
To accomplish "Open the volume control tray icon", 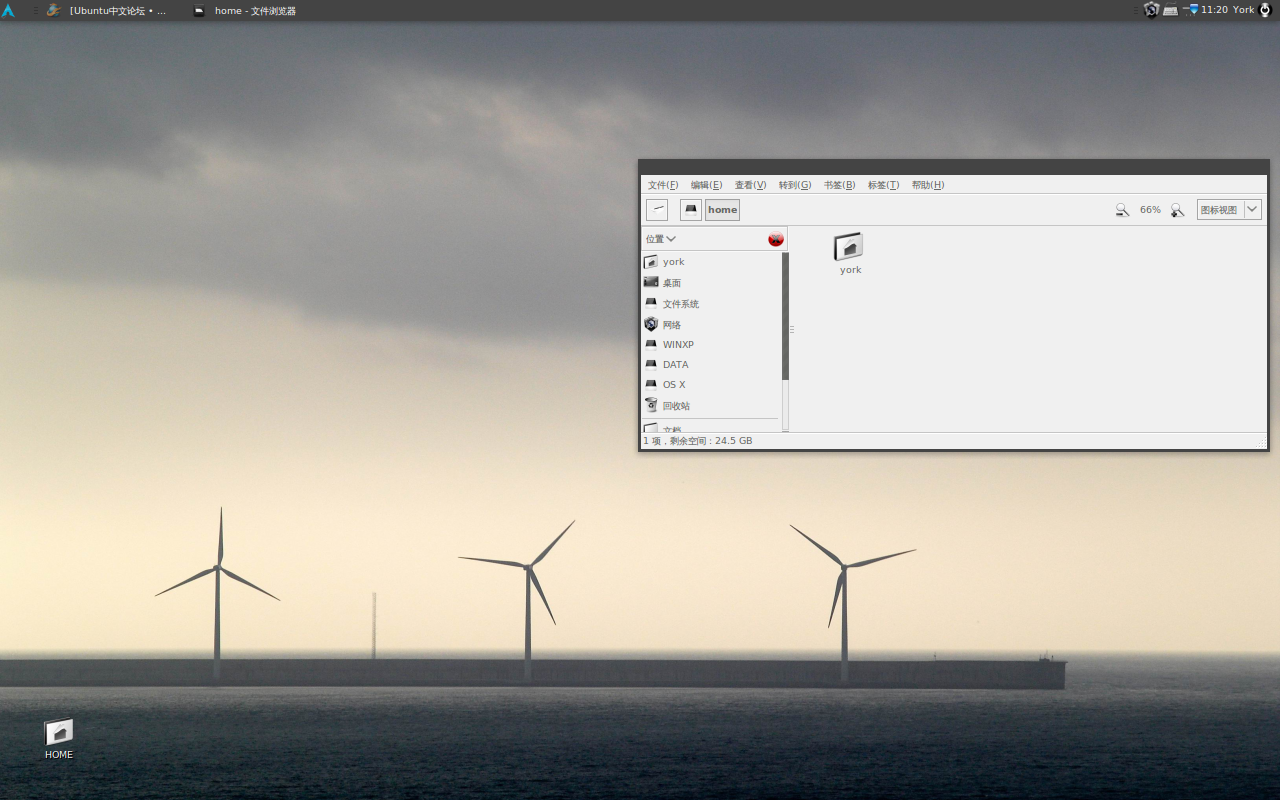I will 1190,10.
